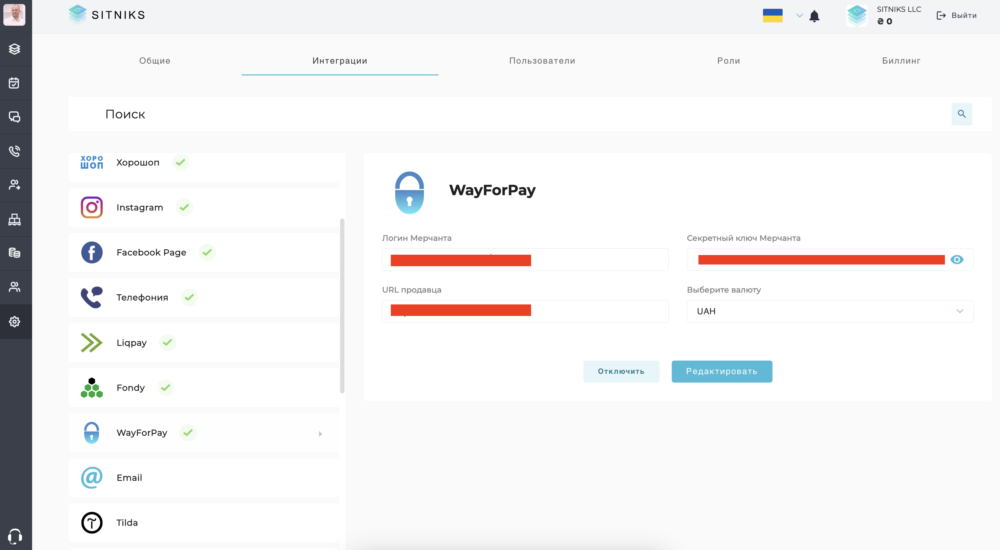
Task: Click the Выйти logout button
Action: (x=957, y=15)
